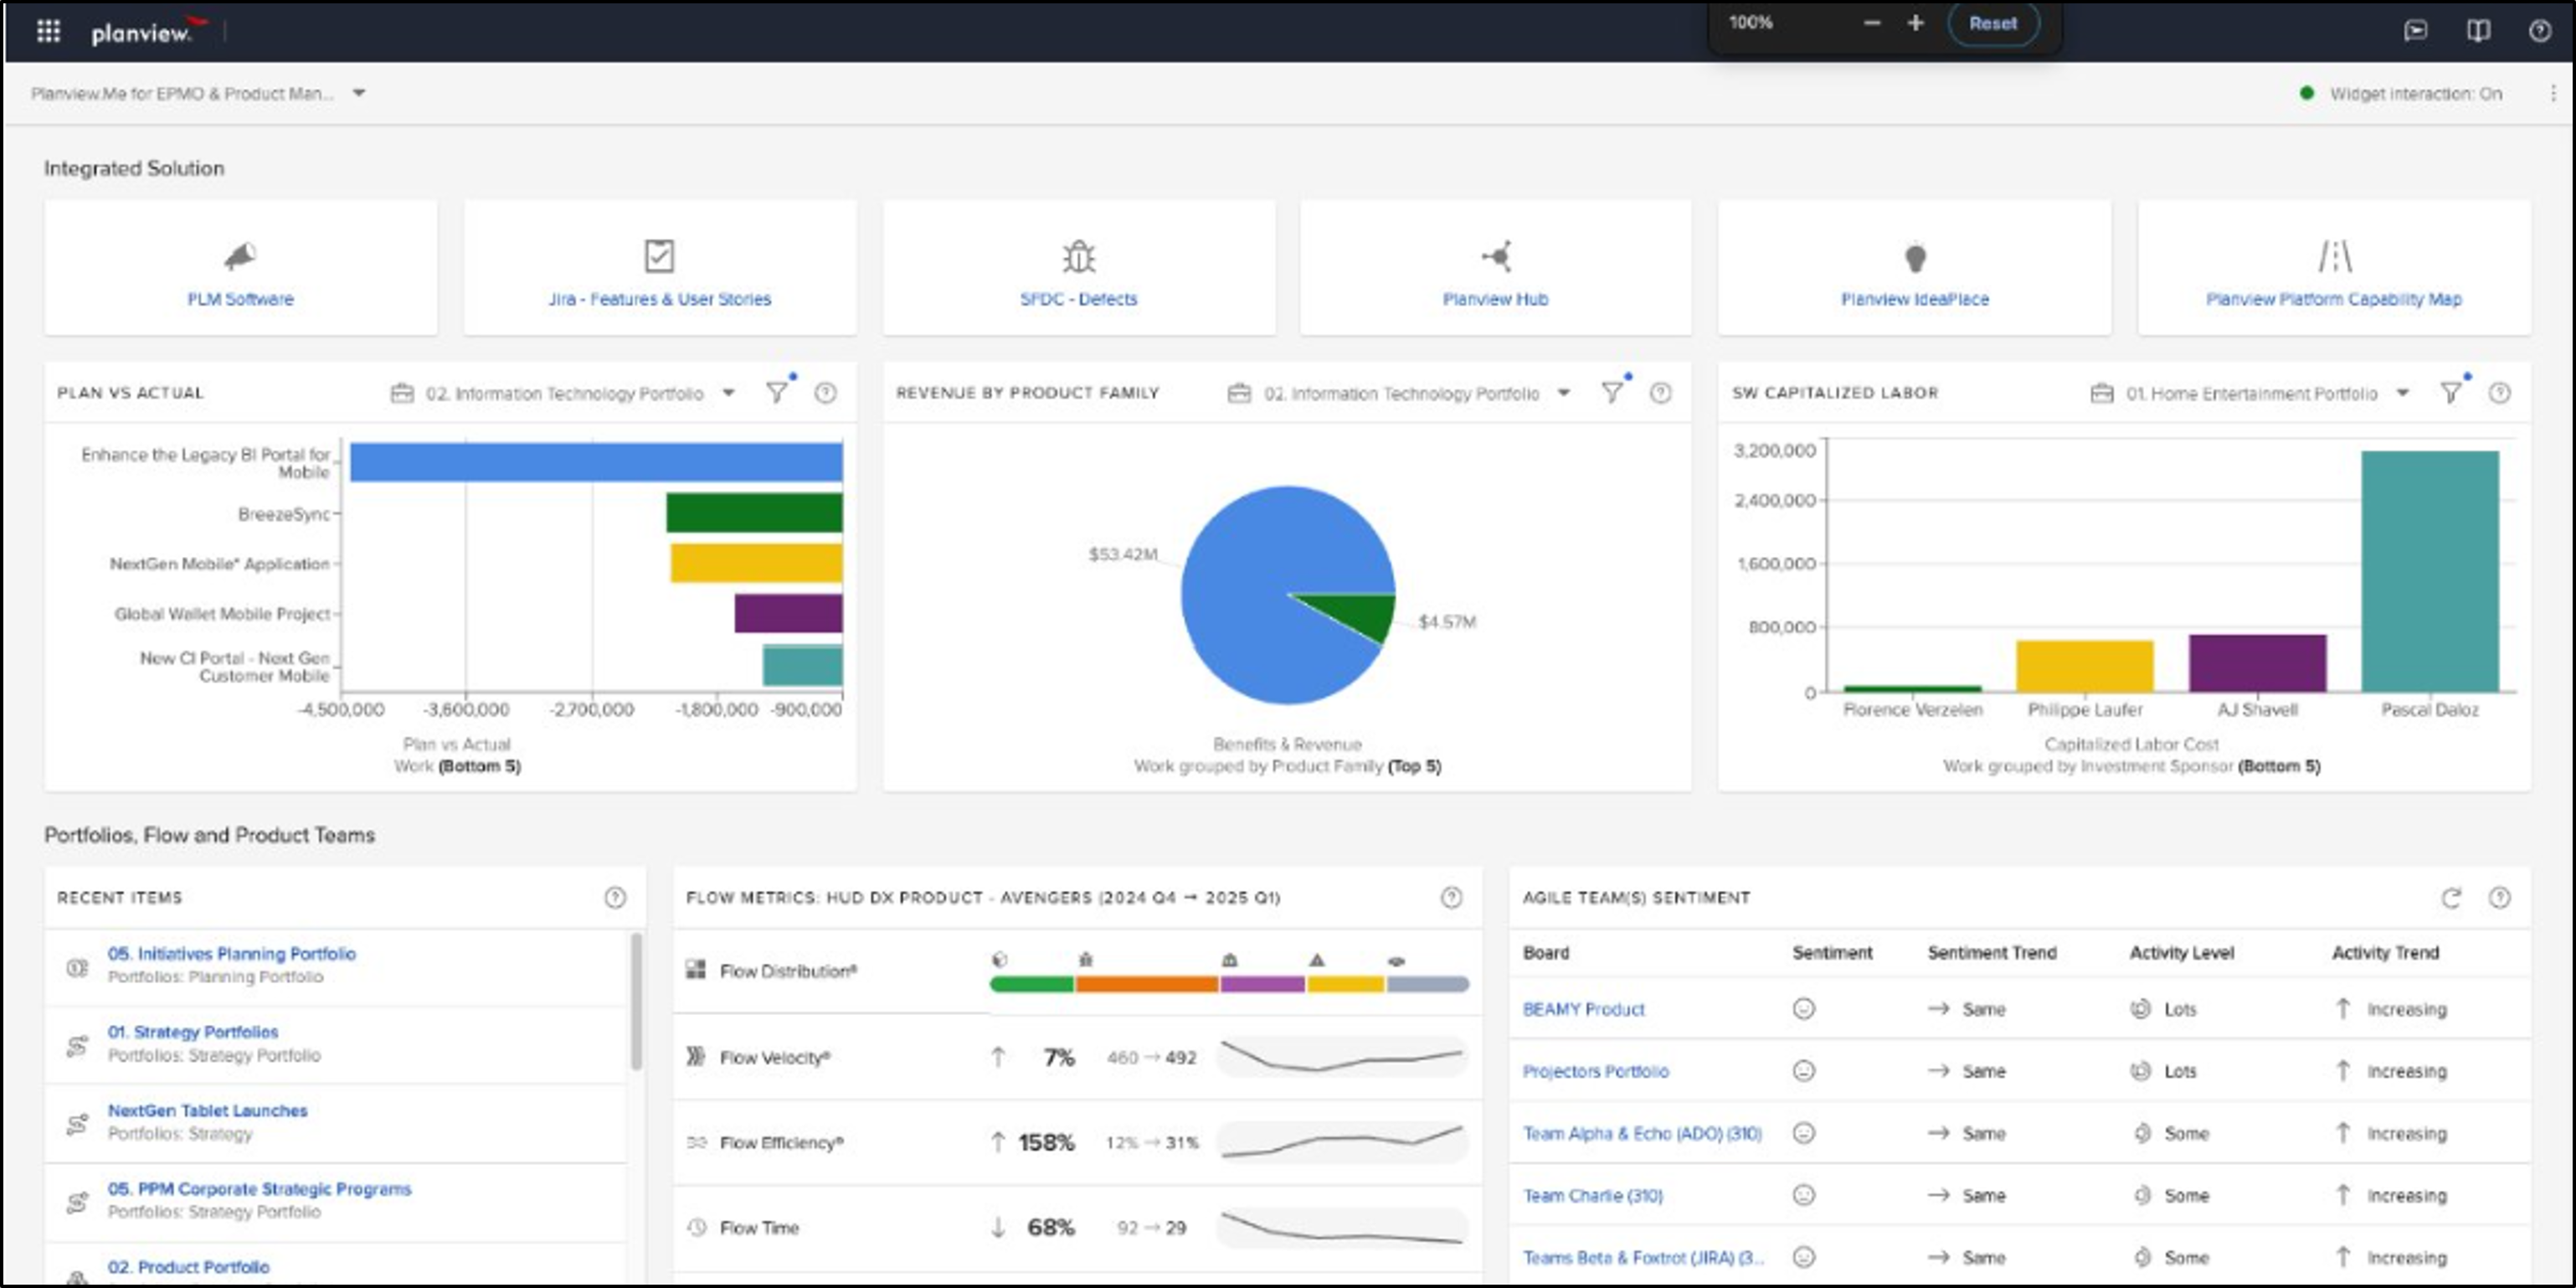This screenshot has height=1288, width=2576.
Task: Open filter in Revenue by Product Family widget
Action: click(1612, 393)
